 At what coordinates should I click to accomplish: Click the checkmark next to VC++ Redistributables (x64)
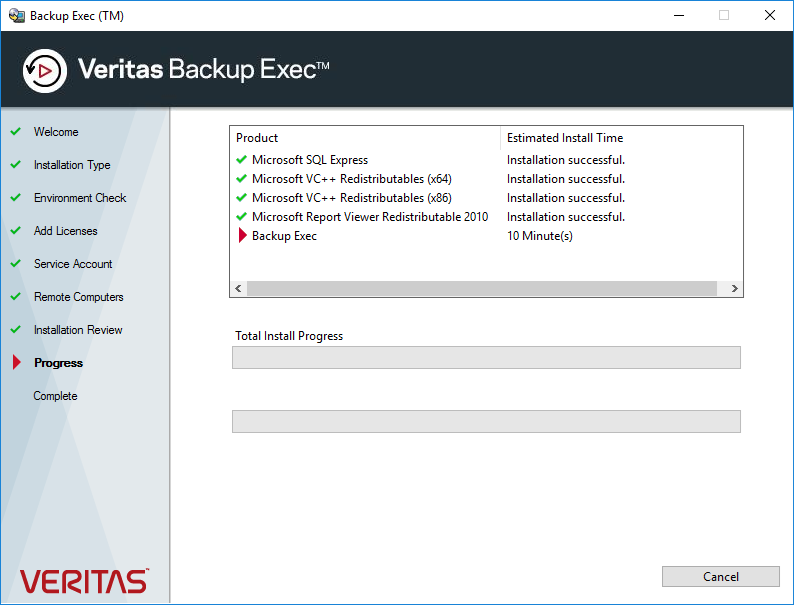click(242, 178)
